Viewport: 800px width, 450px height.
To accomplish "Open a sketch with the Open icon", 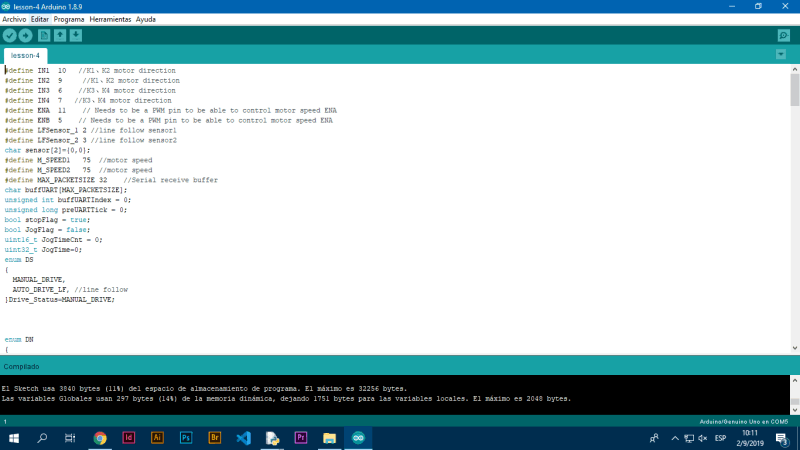I will point(60,35).
